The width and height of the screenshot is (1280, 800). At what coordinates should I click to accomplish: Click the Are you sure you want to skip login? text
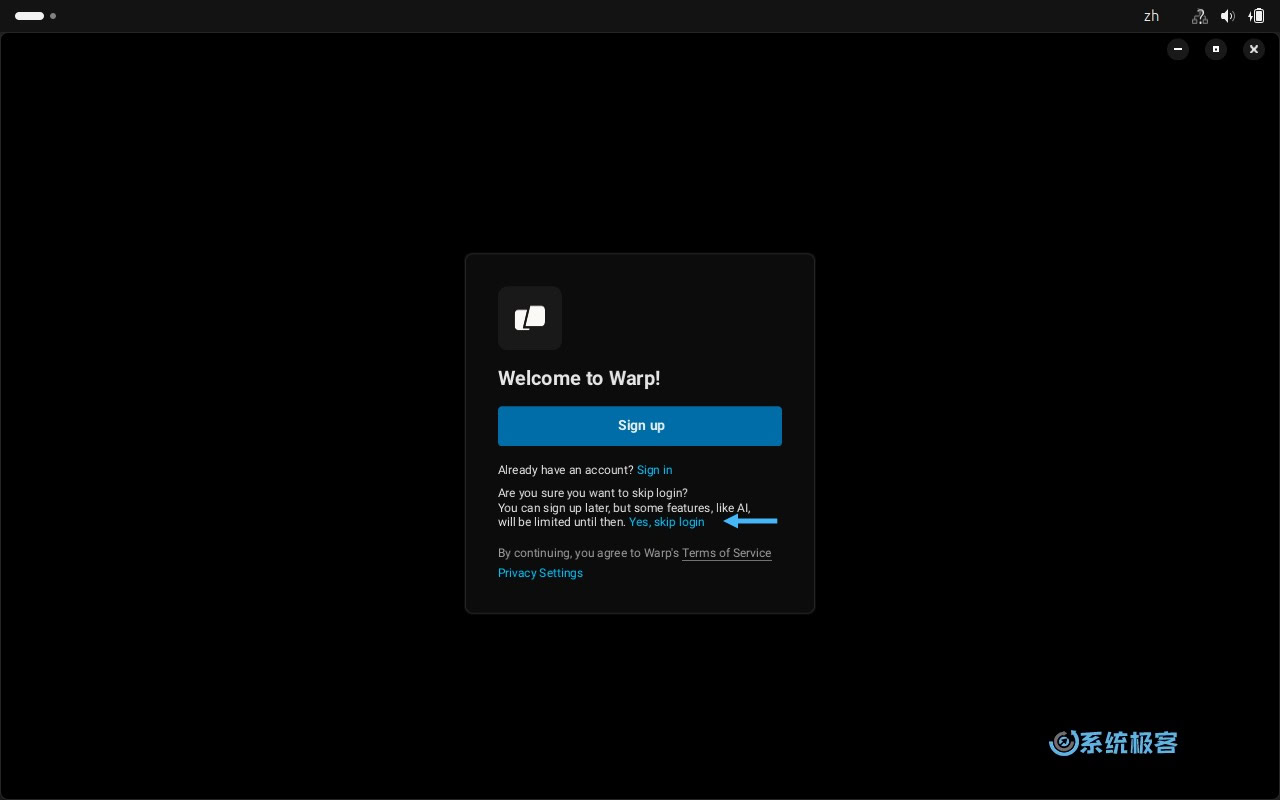593,493
